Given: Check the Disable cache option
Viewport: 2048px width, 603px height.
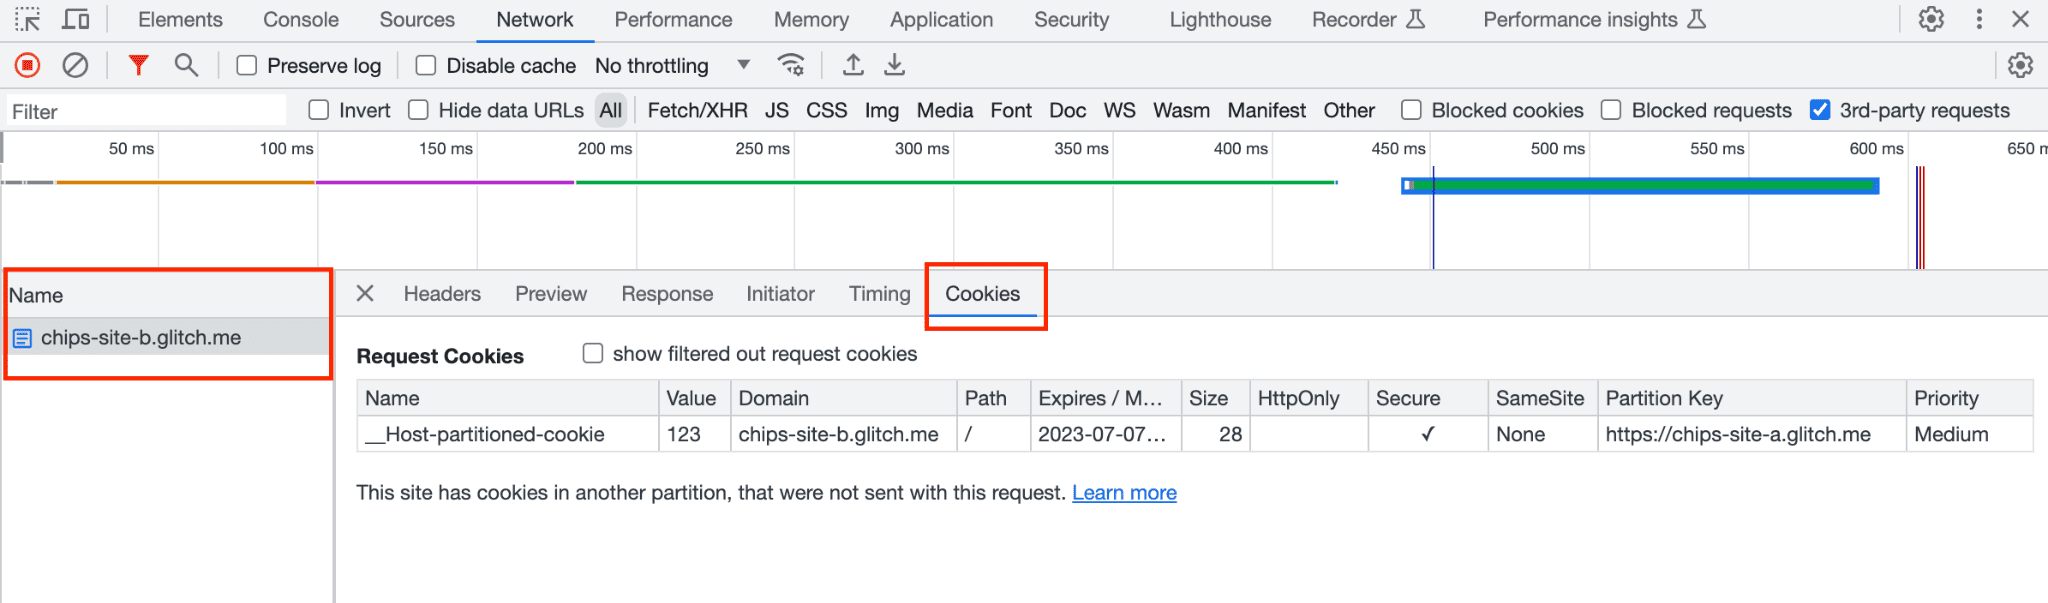Looking at the screenshot, I should click(426, 66).
